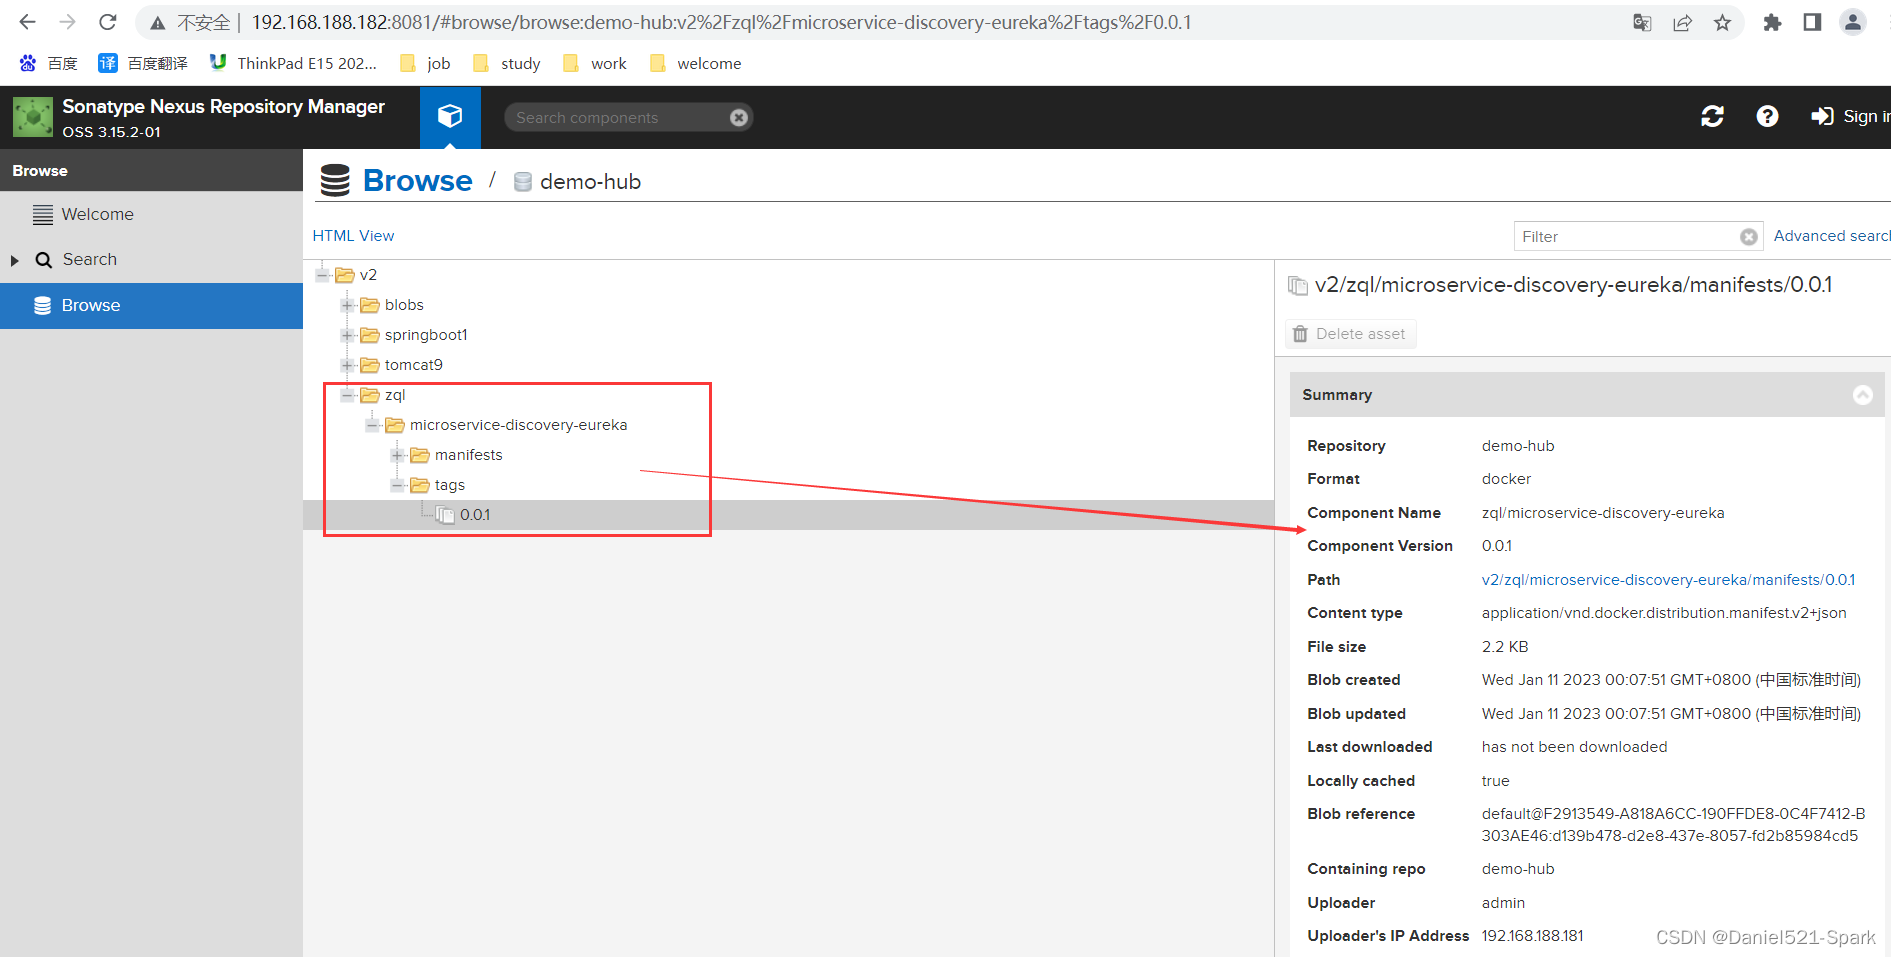The width and height of the screenshot is (1891, 957).
Task: Open Advanced search
Action: click(1832, 236)
